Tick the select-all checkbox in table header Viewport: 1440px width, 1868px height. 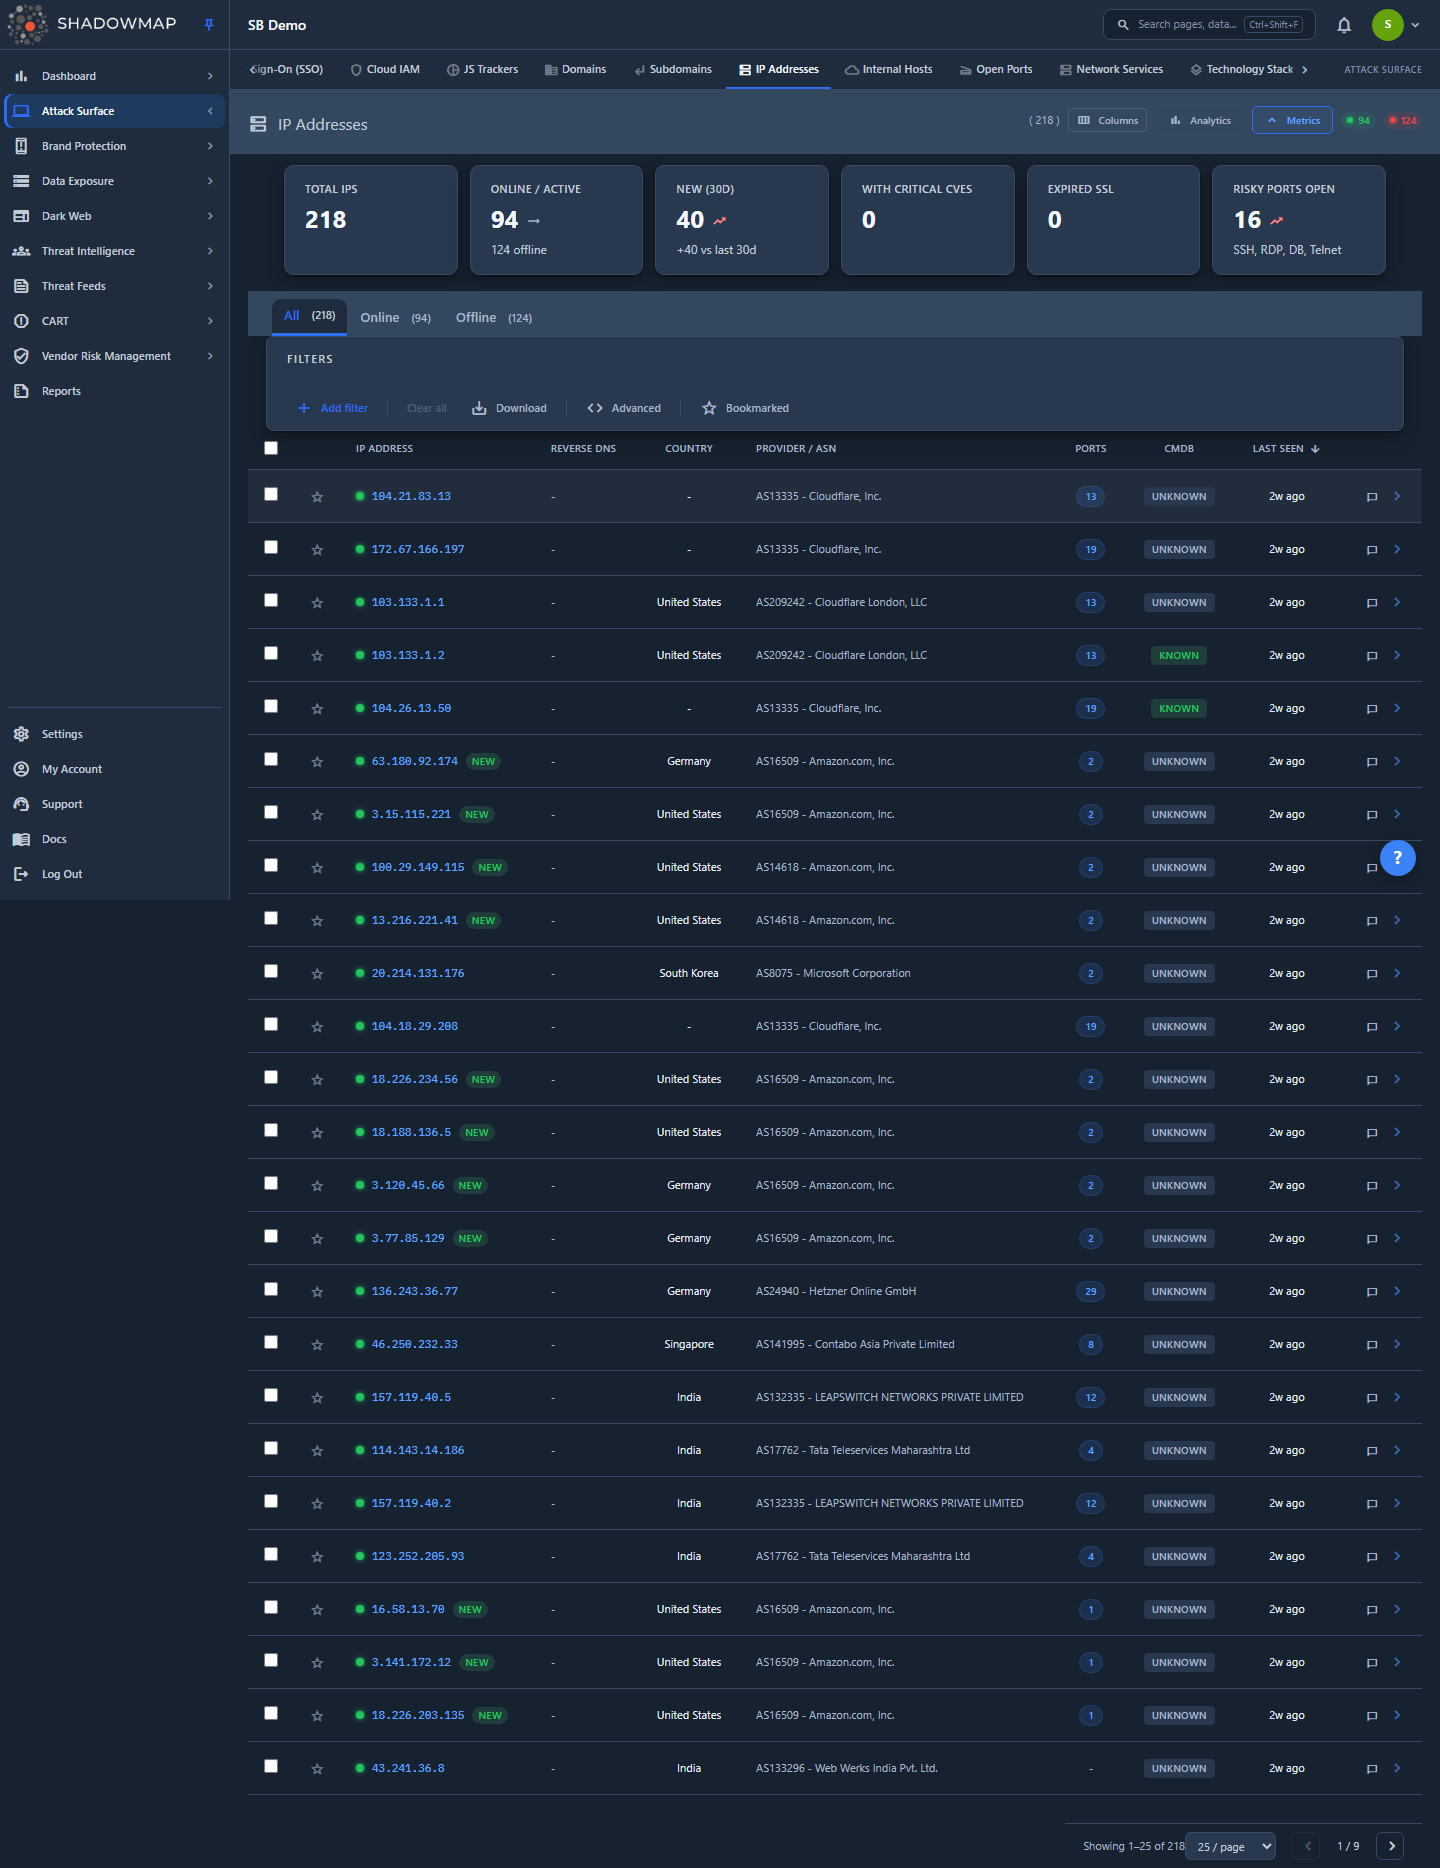coord(271,448)
